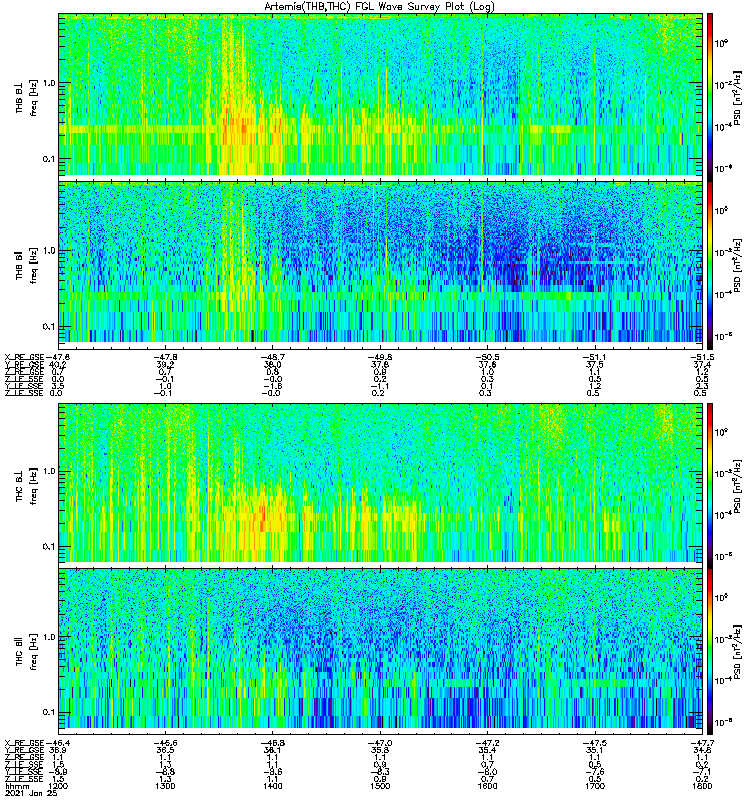
Task: Click the 1.0 frequency tick on THB B∥ panel
Action: pyautogui.click(x=49, y=251)
